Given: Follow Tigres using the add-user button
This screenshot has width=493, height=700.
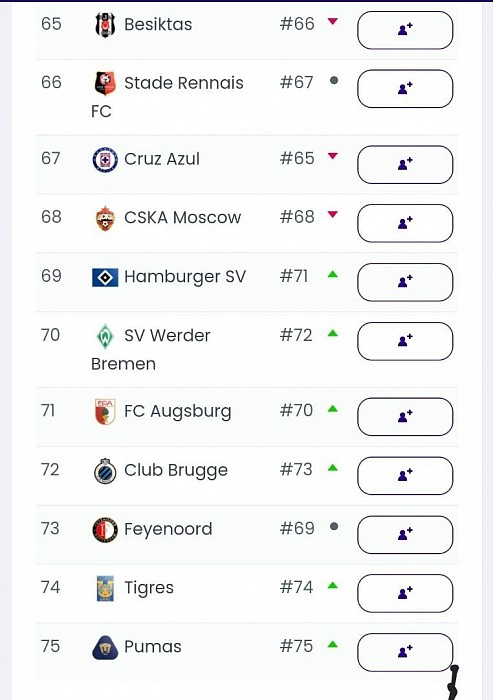Looking at the screenshot, I should tap(405, 593).
